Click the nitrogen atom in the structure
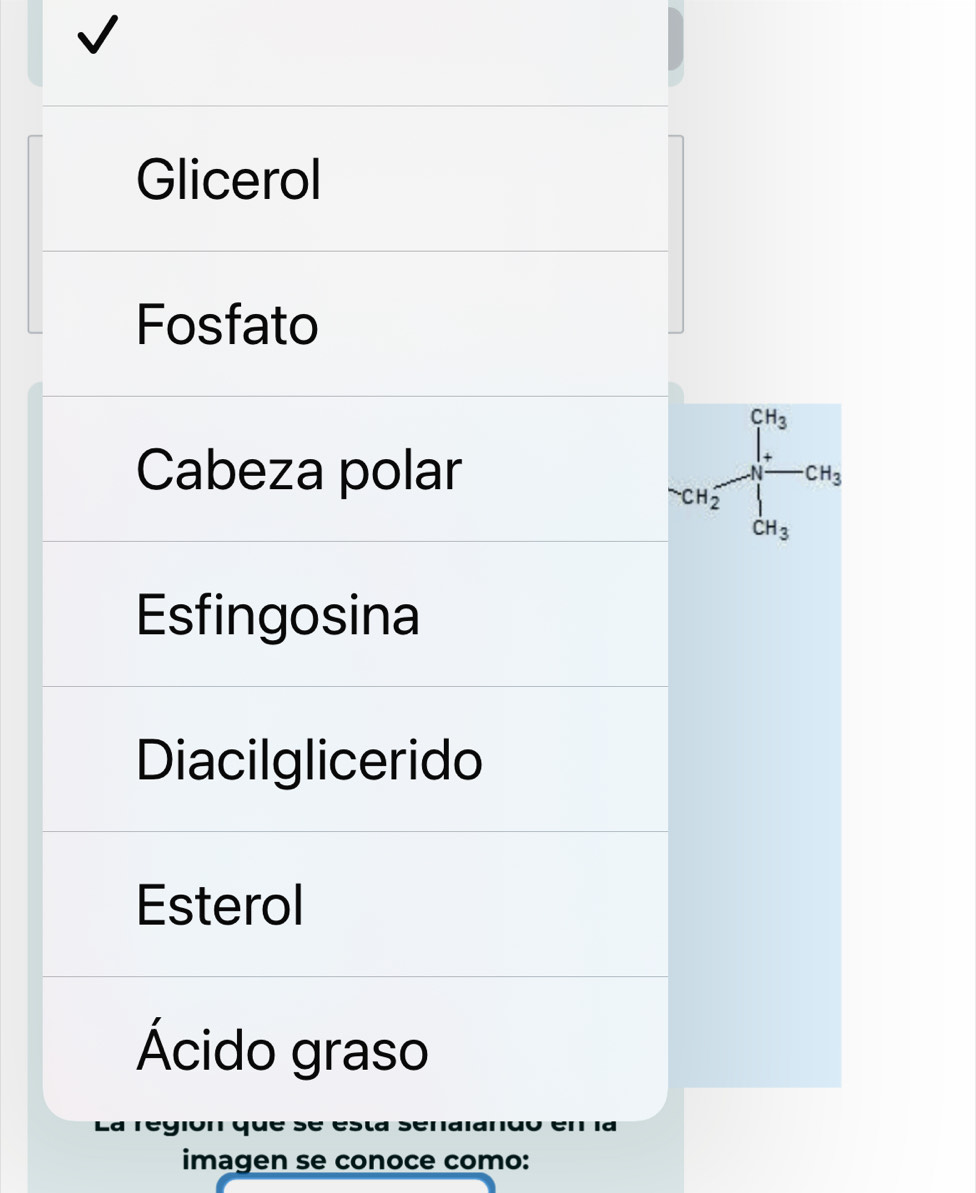976x1193 pixels. click(x=757, y=470)
